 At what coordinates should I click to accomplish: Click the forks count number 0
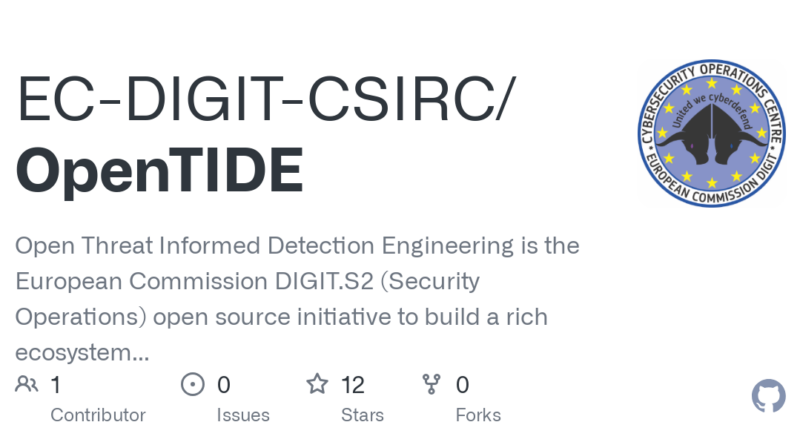click(x=462, y=385)
